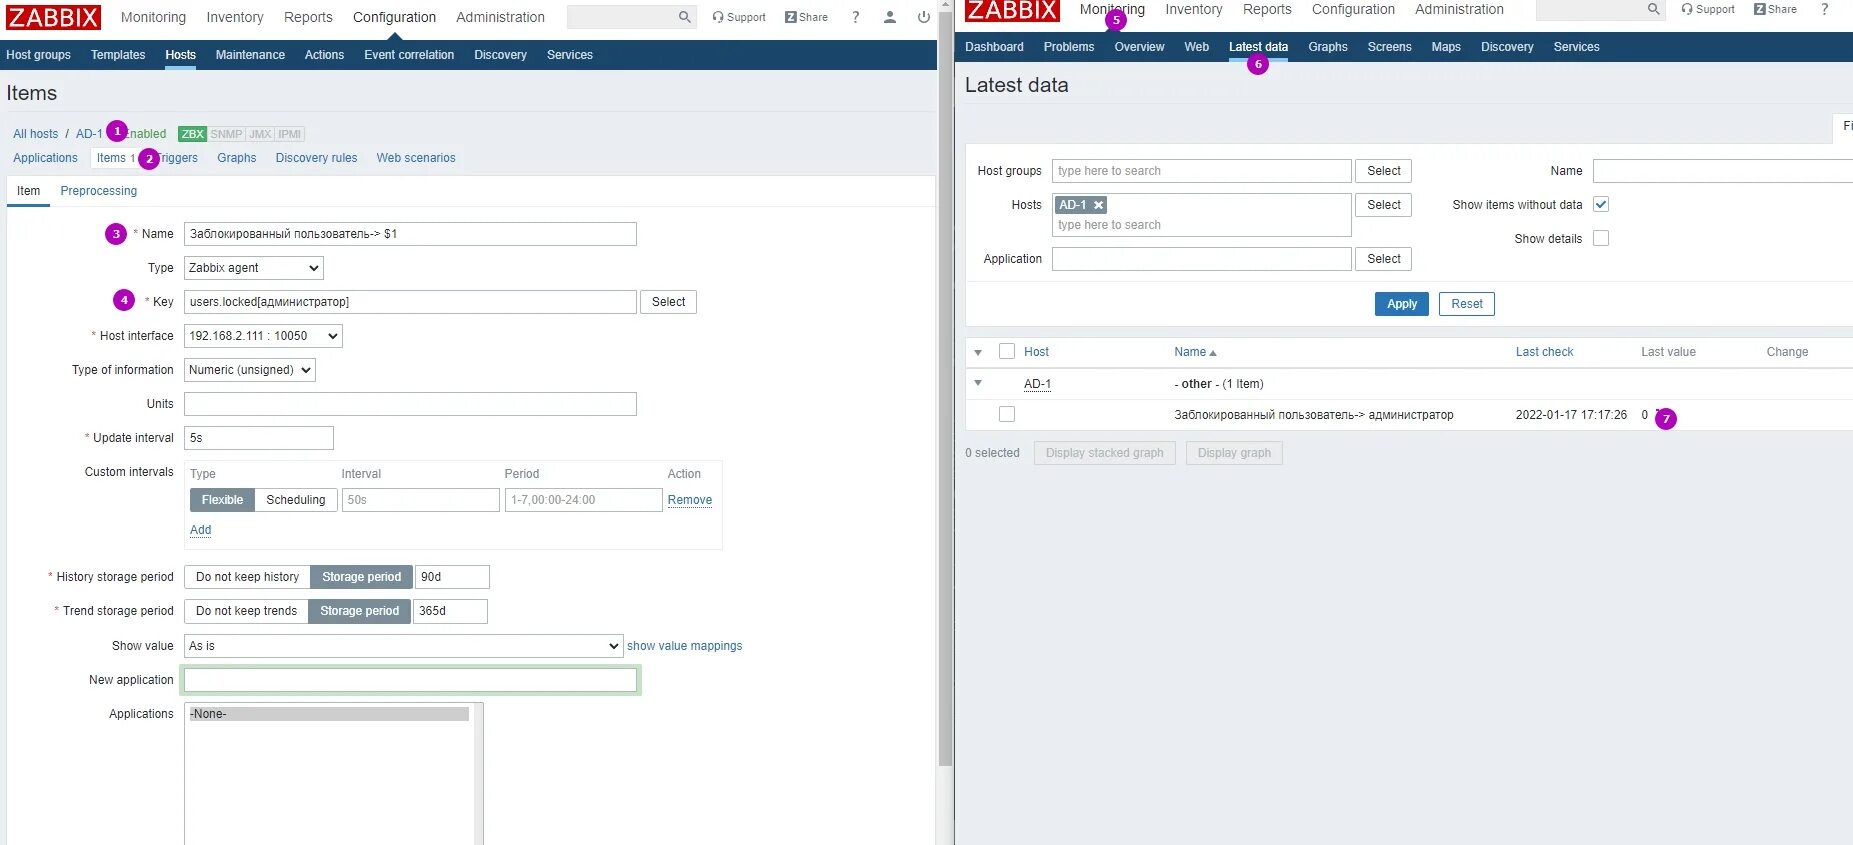Open the help question mark in left window
1853x845 pixels.
click(855, 17)
